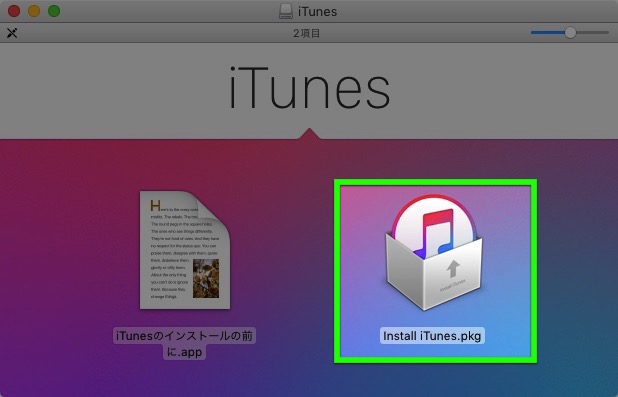Click the iTunes disk icon in title bar
Screen dimensions: 618x397
point(286,11)
